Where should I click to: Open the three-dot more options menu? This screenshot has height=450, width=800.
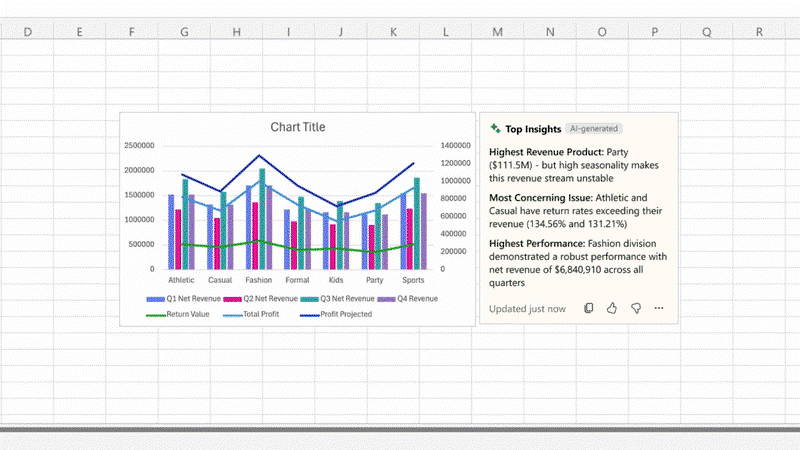coord(658,308)
